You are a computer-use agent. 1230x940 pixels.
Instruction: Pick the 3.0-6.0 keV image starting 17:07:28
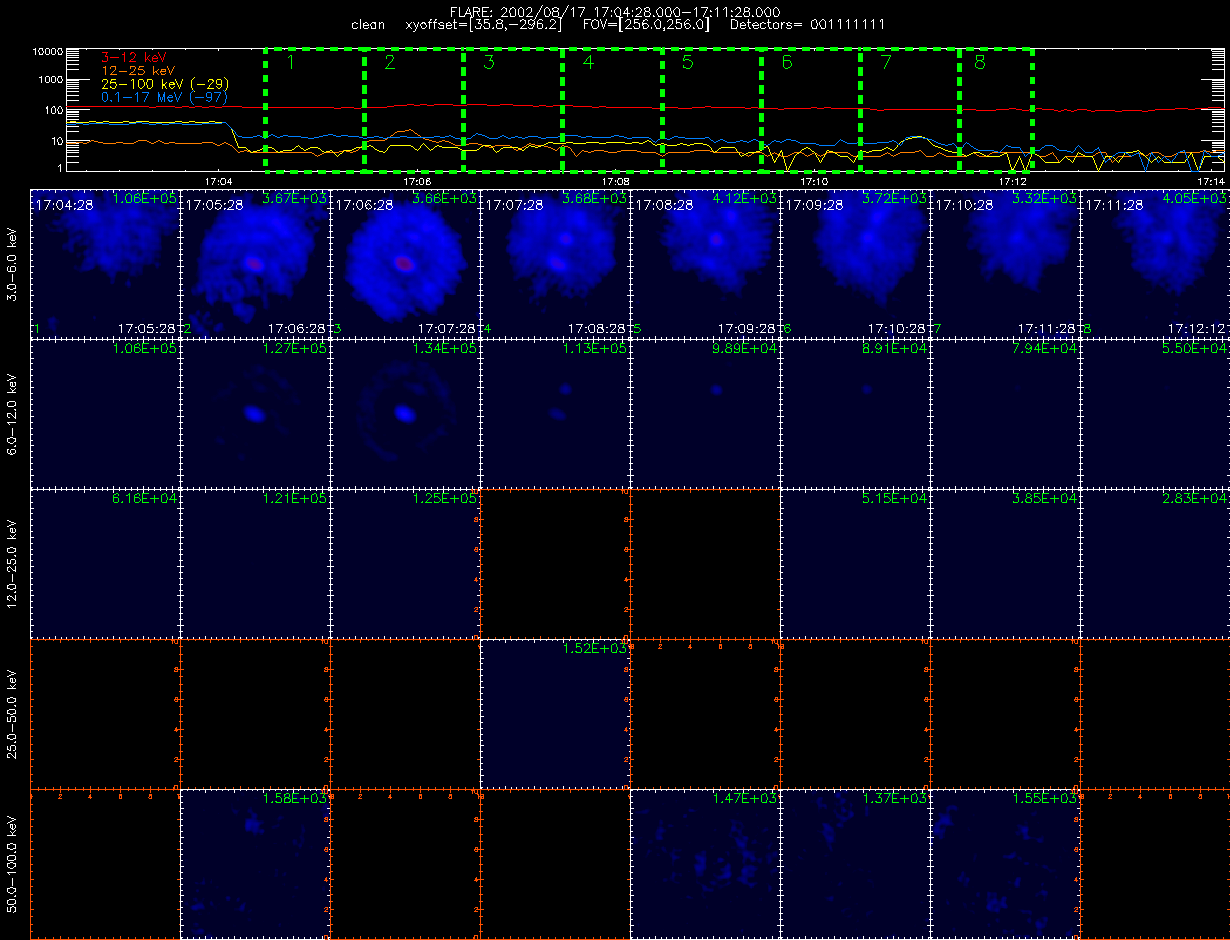click(555, 263)
